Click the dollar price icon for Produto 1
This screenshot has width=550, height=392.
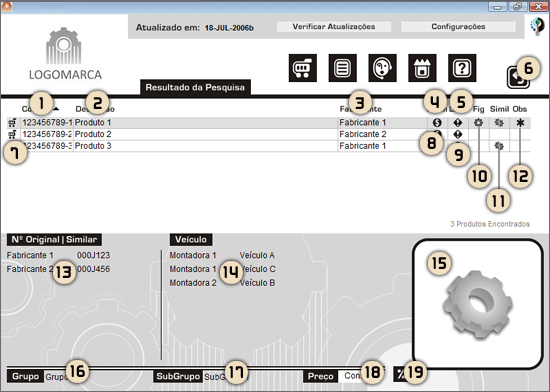437,123
